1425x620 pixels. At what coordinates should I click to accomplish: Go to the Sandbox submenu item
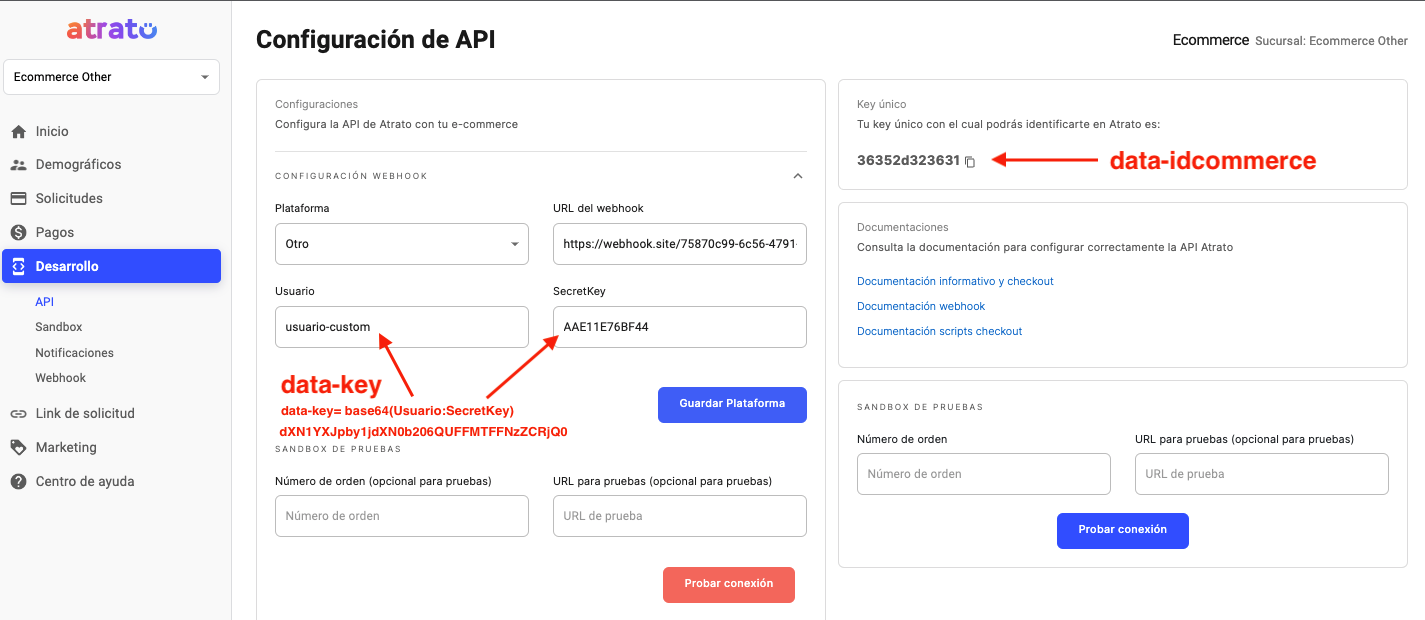click(x=59, y=327)
